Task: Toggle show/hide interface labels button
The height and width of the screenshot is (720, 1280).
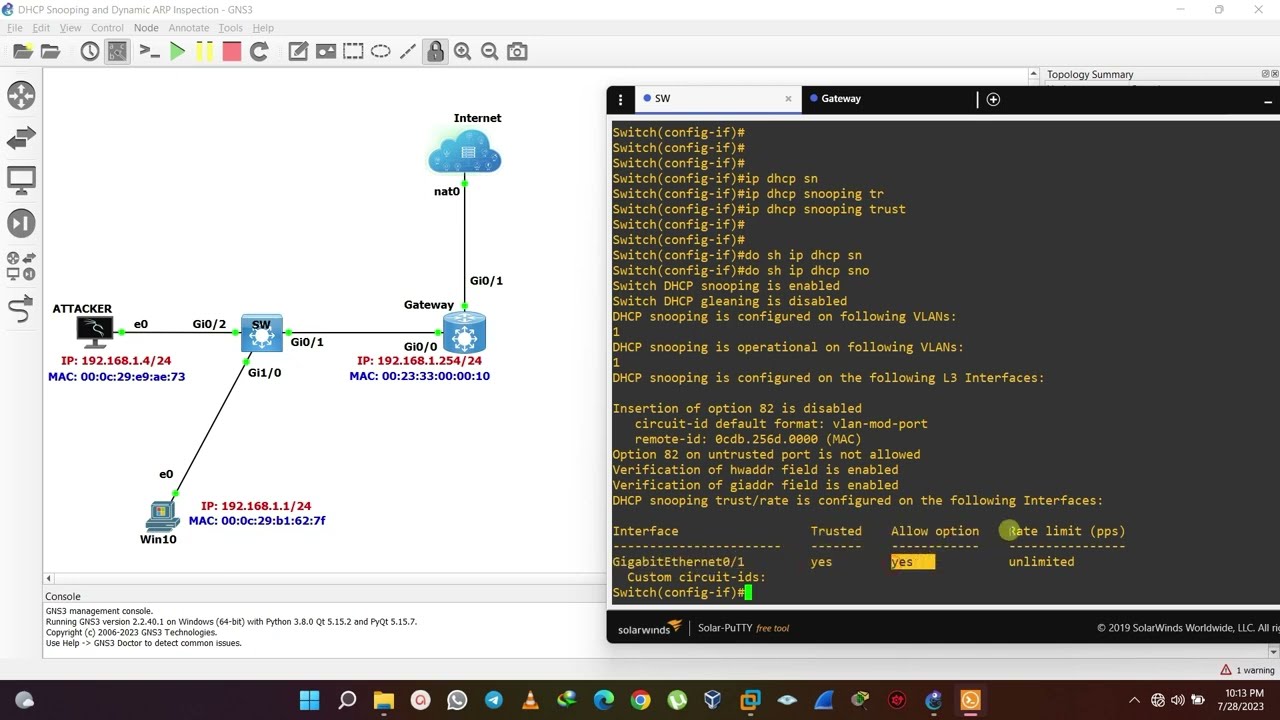Action: pos(117,51)
